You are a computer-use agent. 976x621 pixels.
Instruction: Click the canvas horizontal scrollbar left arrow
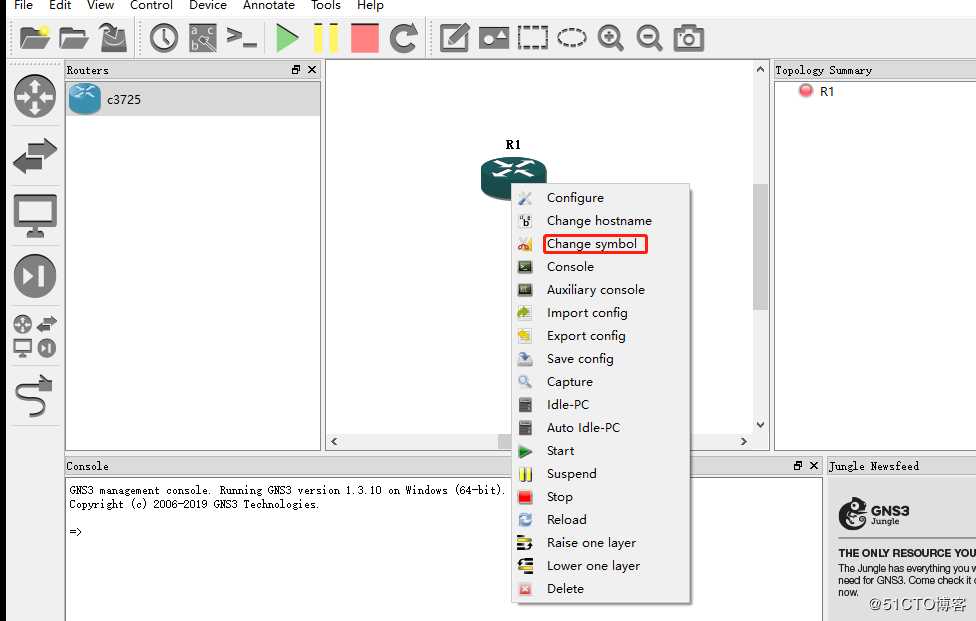[x=334, y=441]
